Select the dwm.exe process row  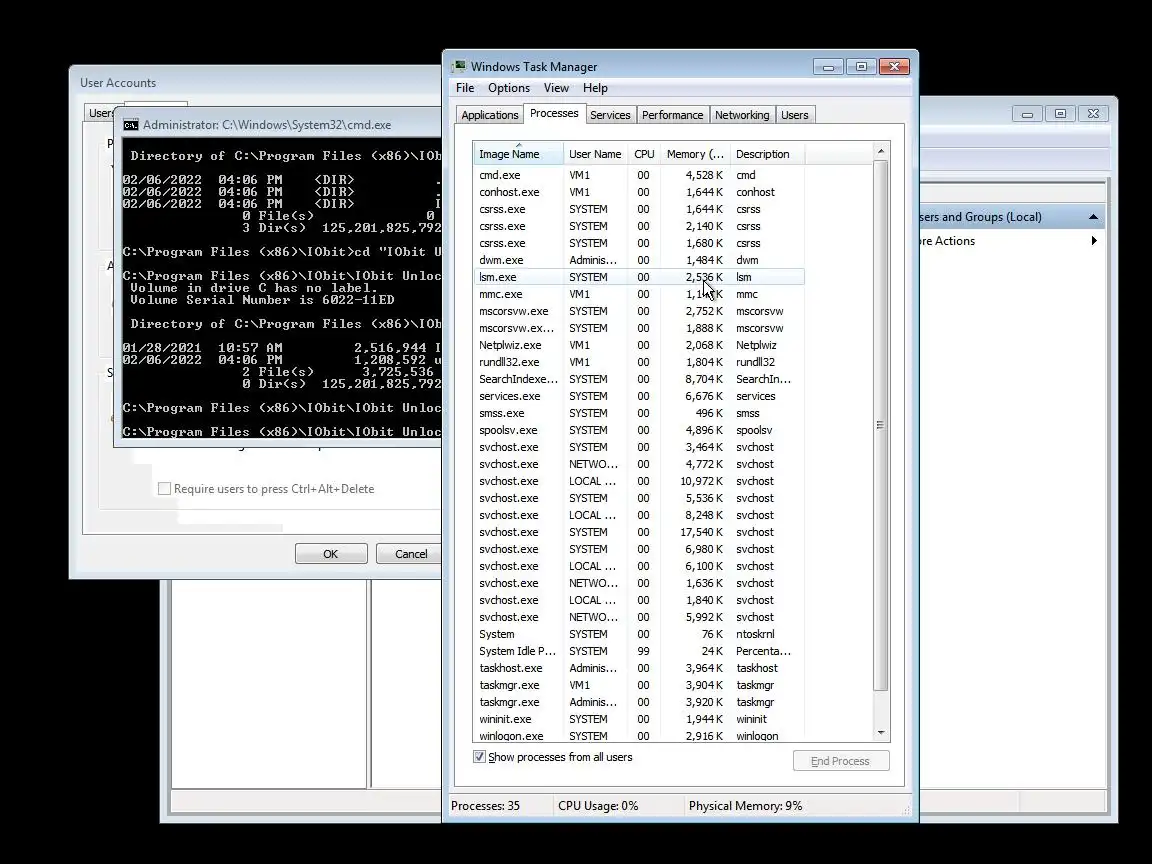(x=639, y=260)
